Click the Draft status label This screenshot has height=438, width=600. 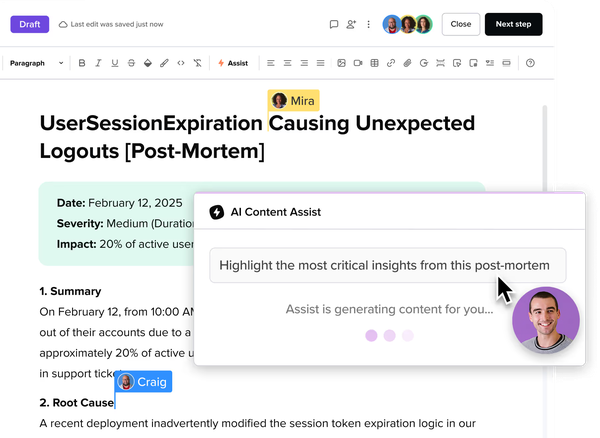[x=30, y=23]
